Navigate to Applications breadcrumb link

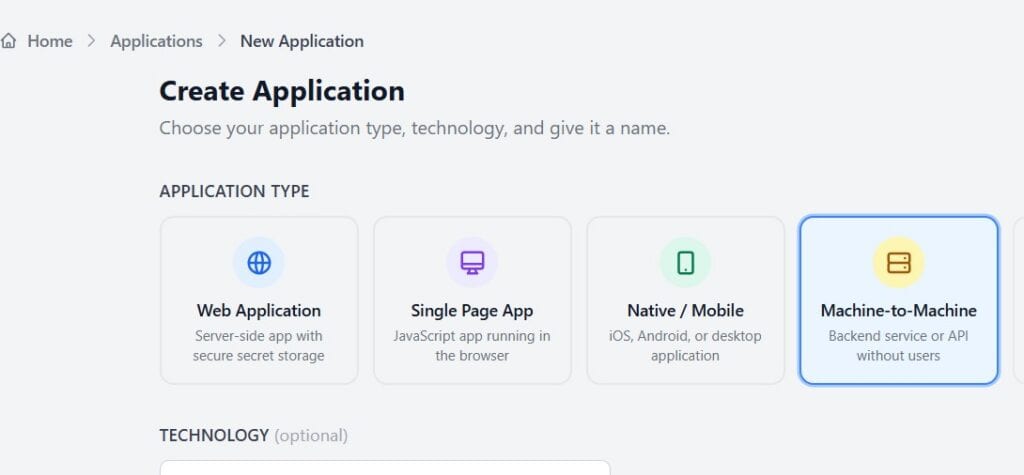[x=156, y=41]
